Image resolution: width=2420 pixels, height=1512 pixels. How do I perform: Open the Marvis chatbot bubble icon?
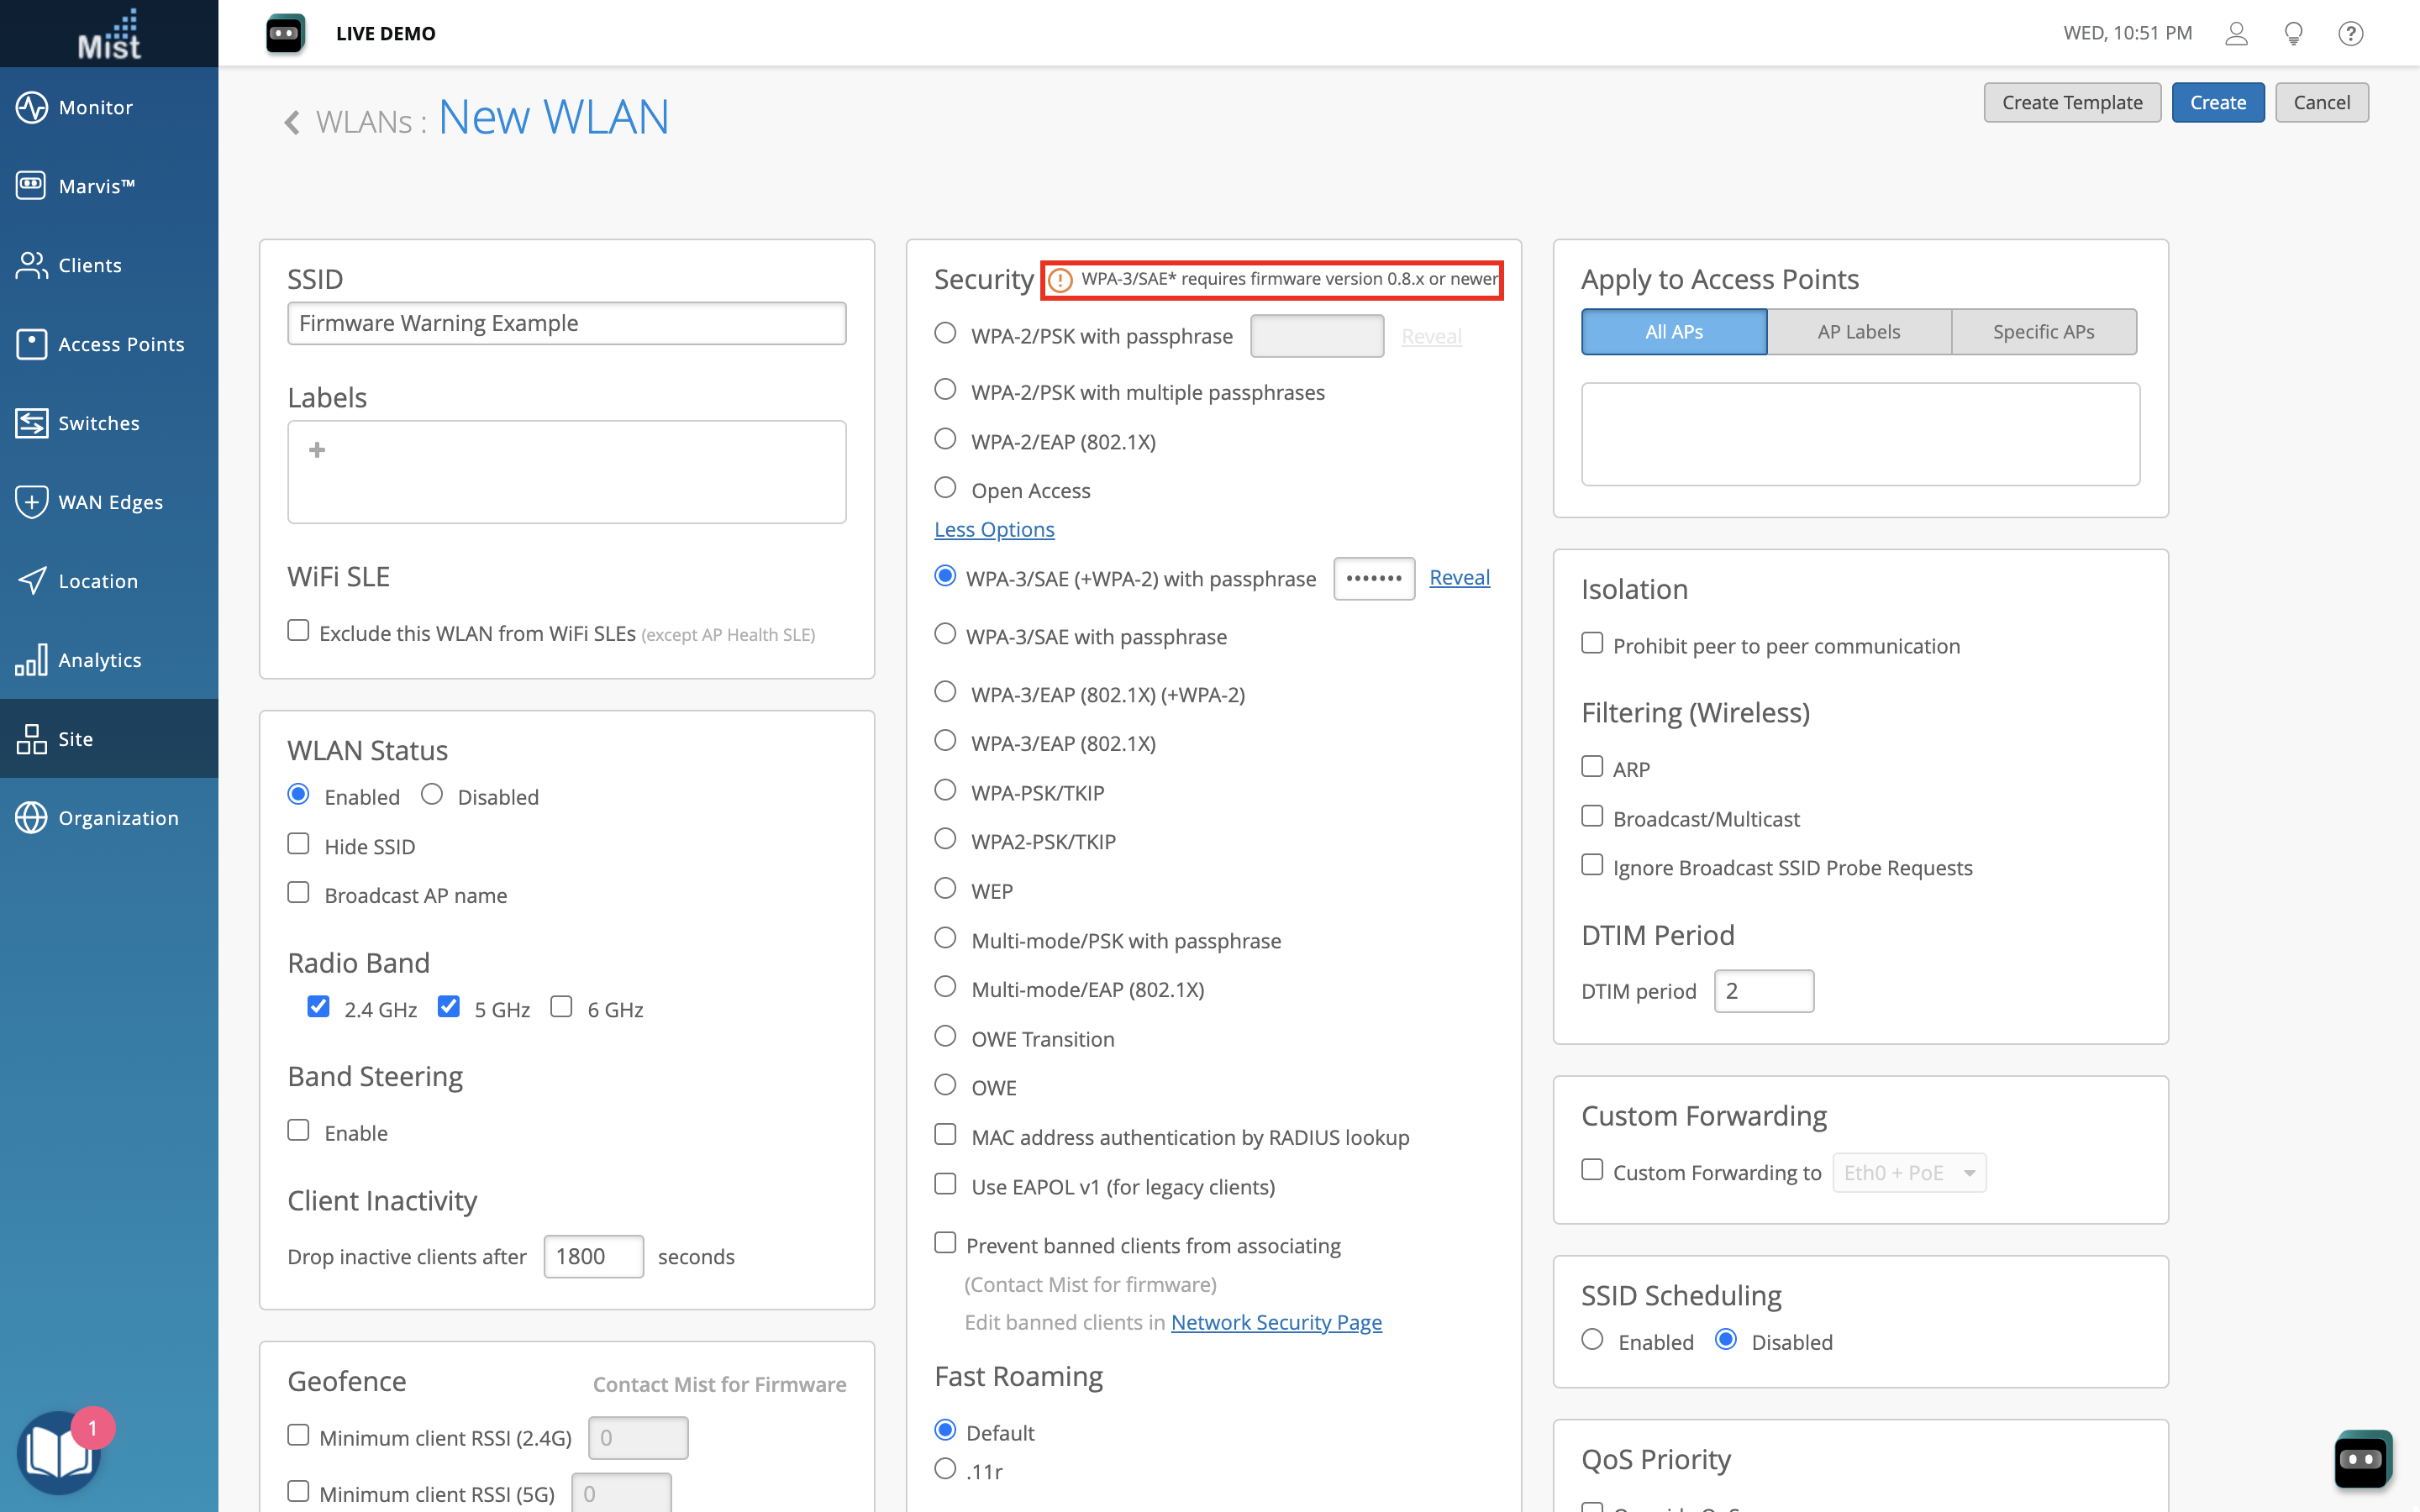(x=2362, y=1459)
